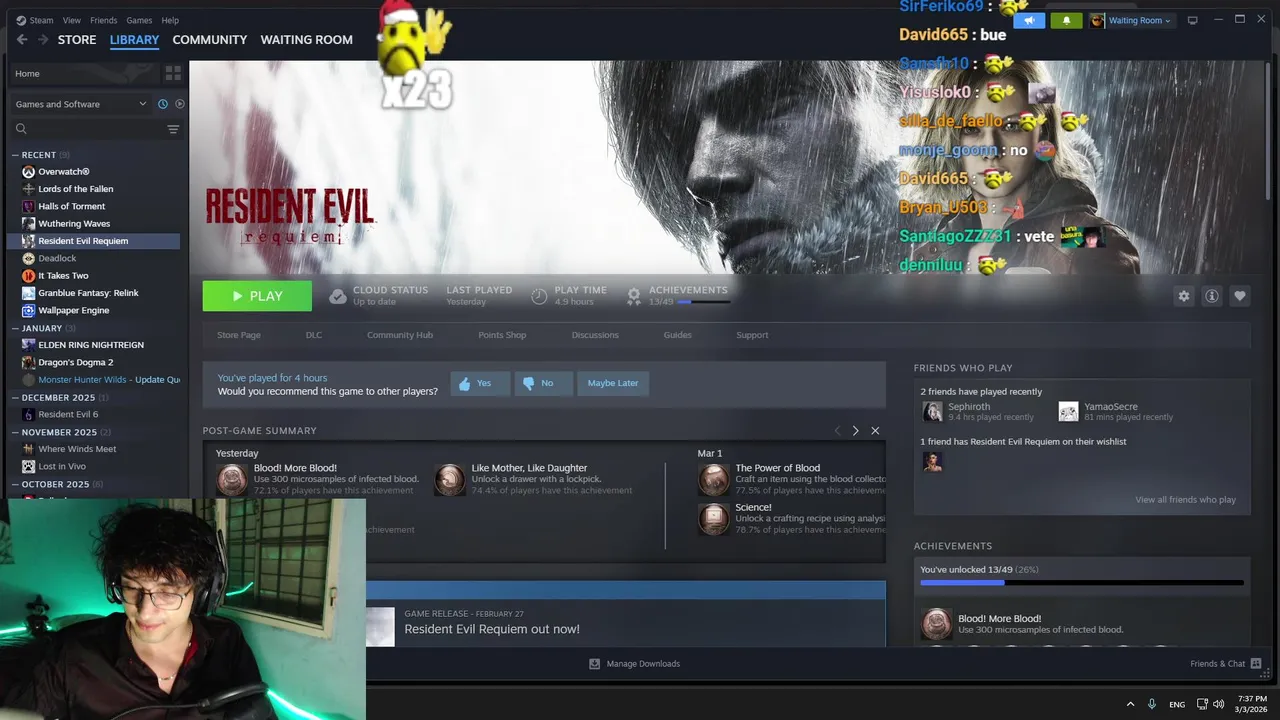The image size is (1280, 720).
Task: Go to STORE section
Action: click(x=77, y=40)
